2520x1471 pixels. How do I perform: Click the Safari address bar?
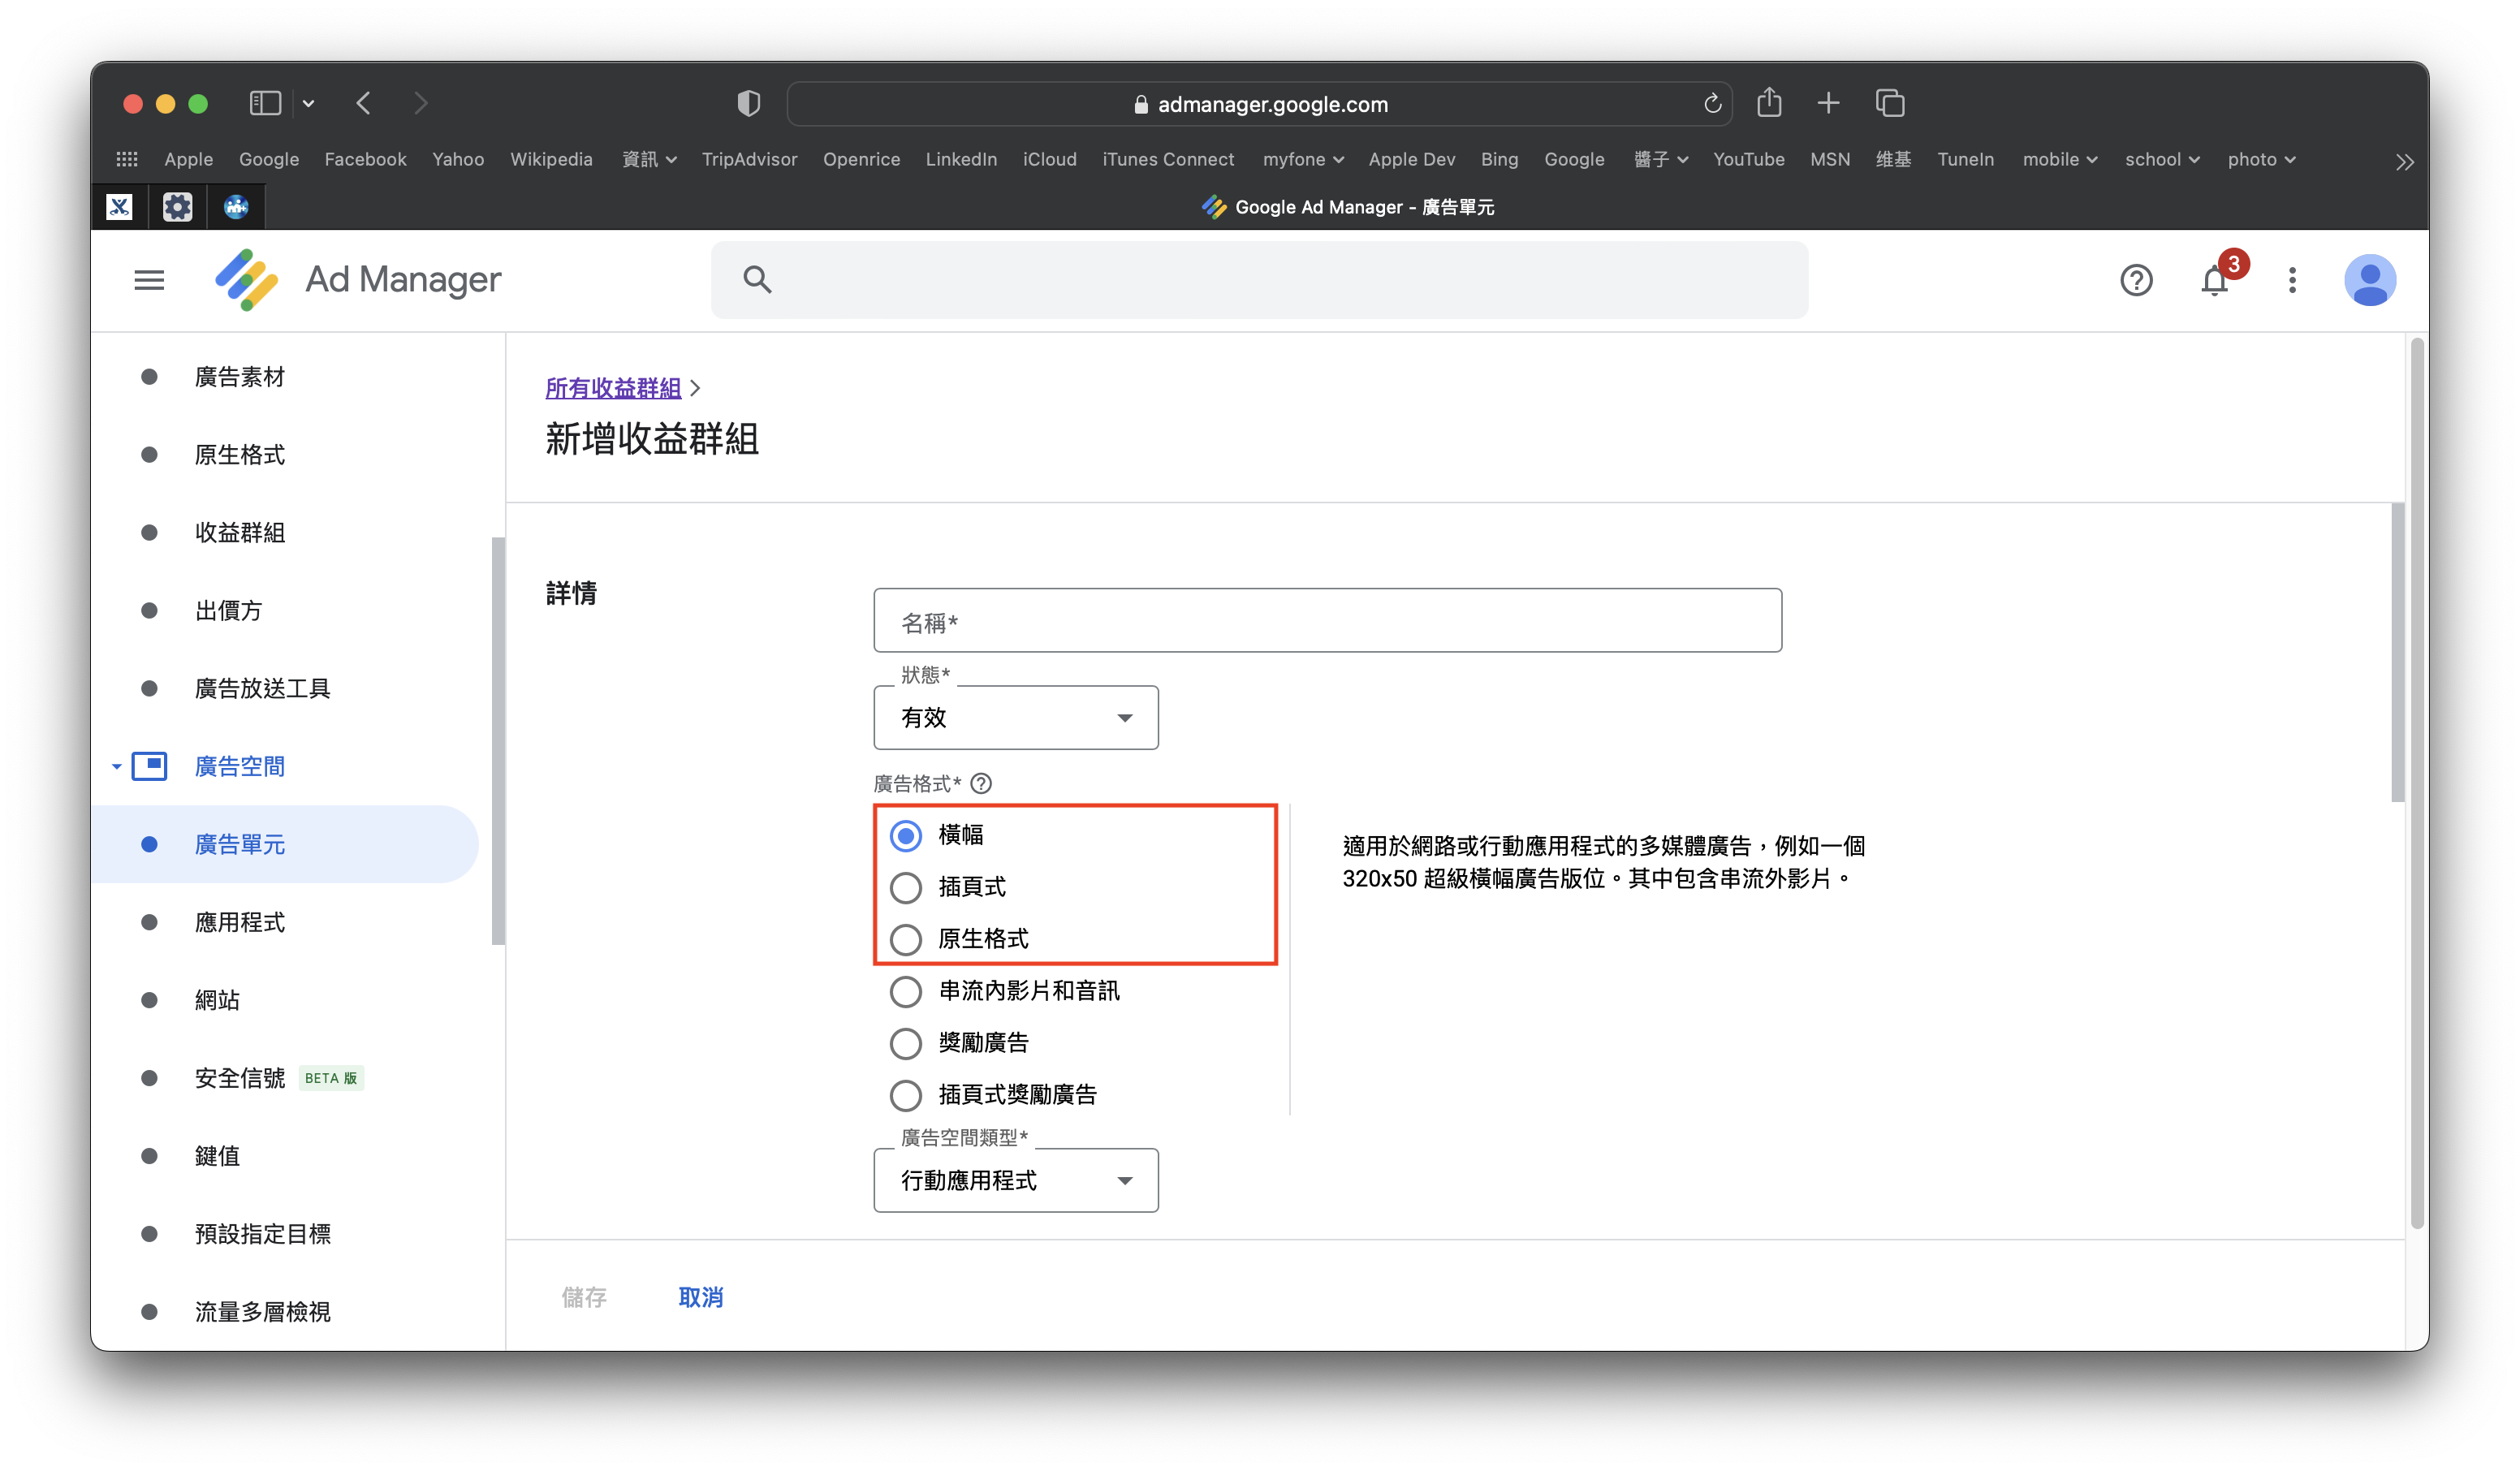pyautogui.click(x=1259, y=104)
